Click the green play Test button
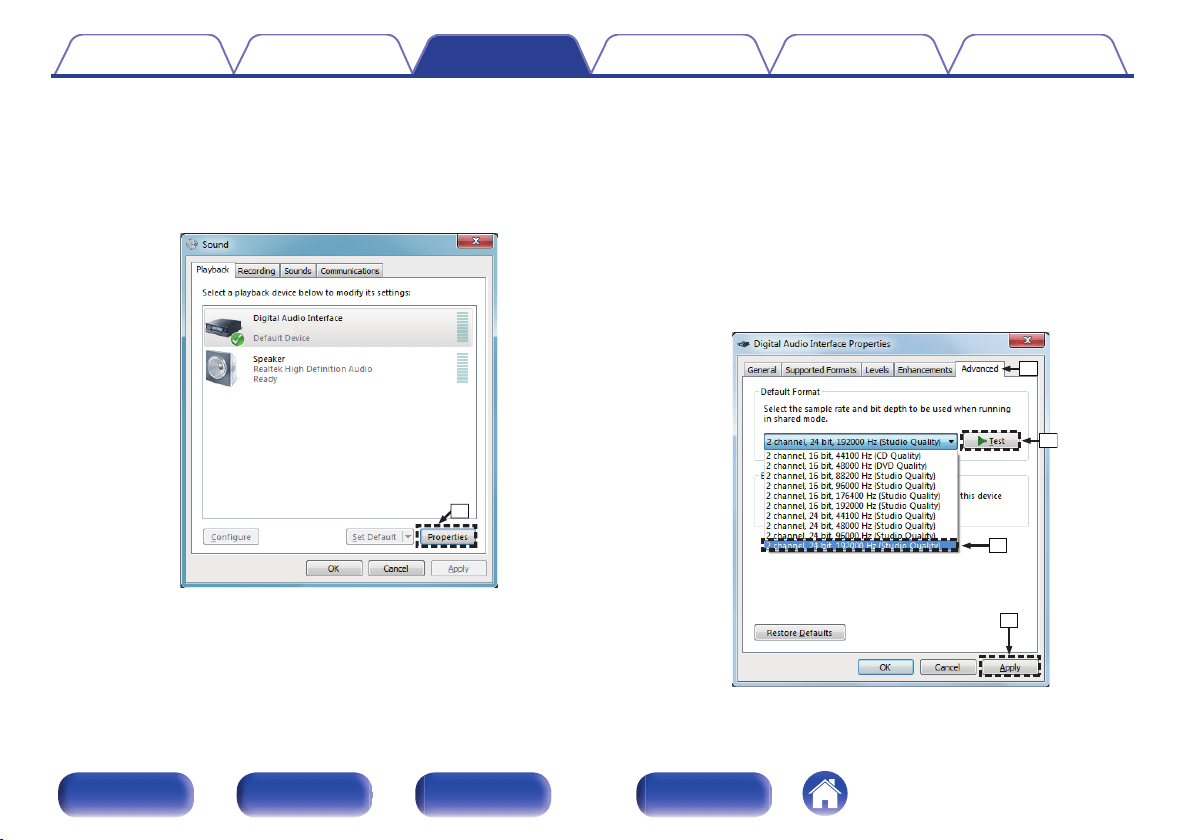The width and height of the screenshot is (1192, 840). [990, 441]
